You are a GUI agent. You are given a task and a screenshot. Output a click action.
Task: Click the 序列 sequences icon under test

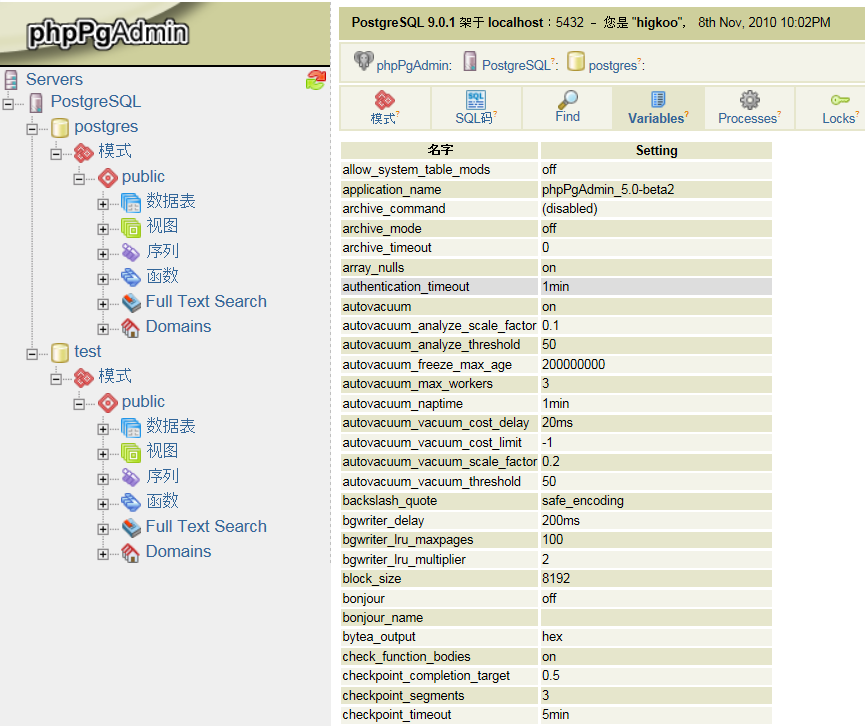click(131, 477)
